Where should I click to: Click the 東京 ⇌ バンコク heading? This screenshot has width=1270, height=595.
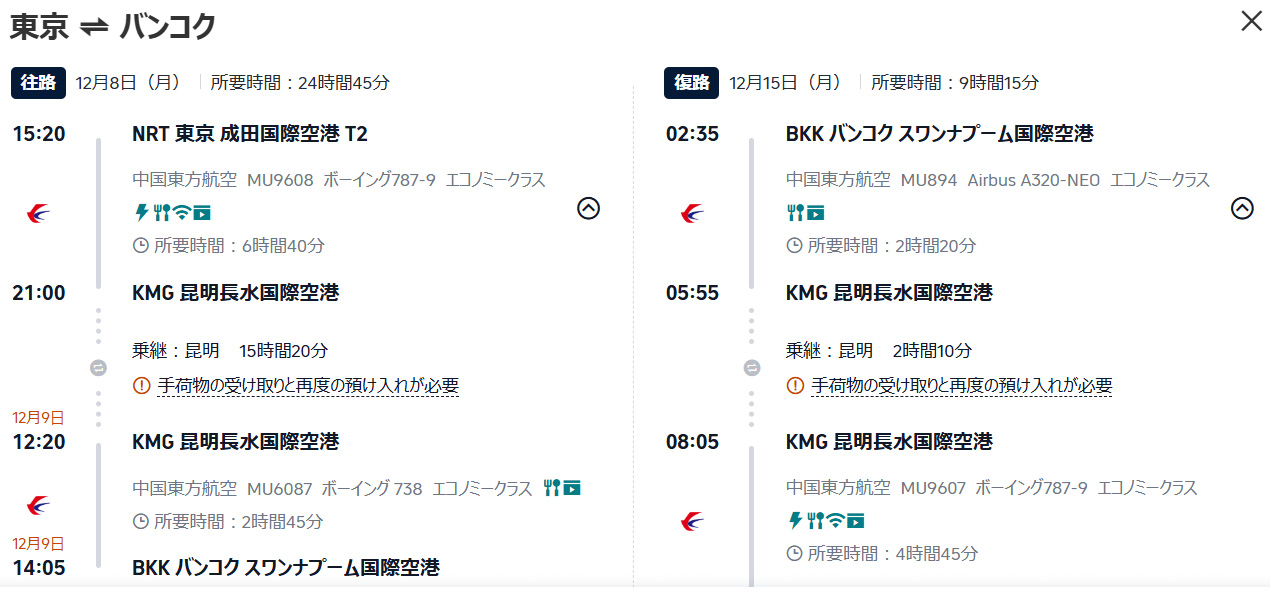pos(113,26)
